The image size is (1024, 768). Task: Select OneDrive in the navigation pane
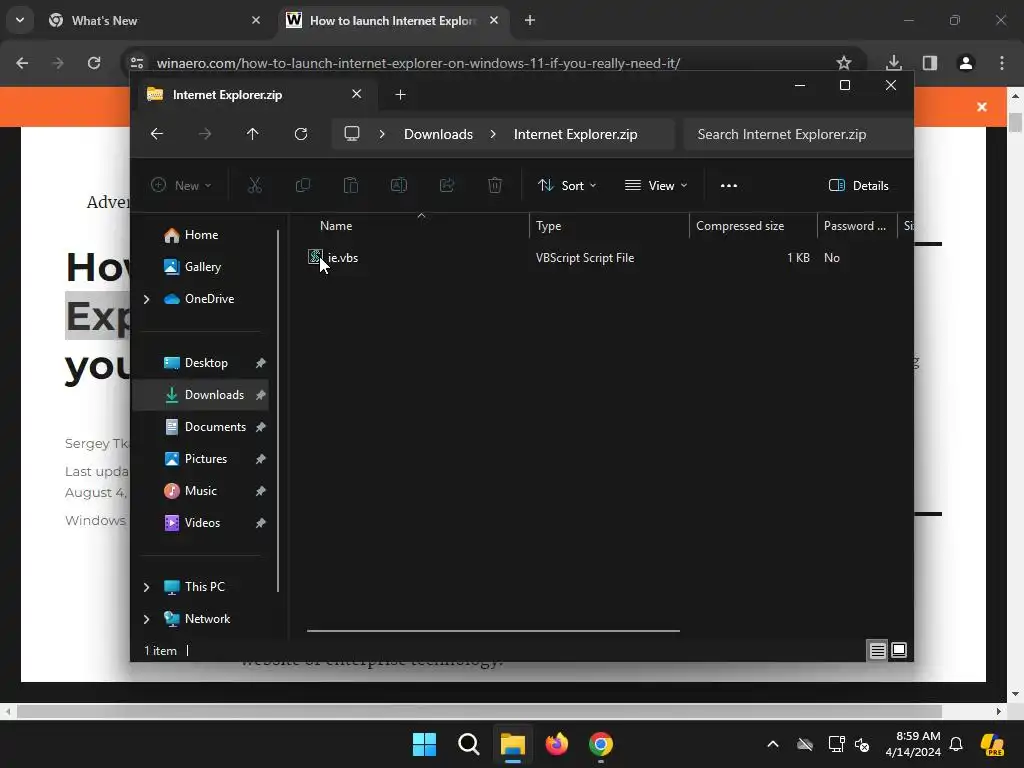[209, 298]
